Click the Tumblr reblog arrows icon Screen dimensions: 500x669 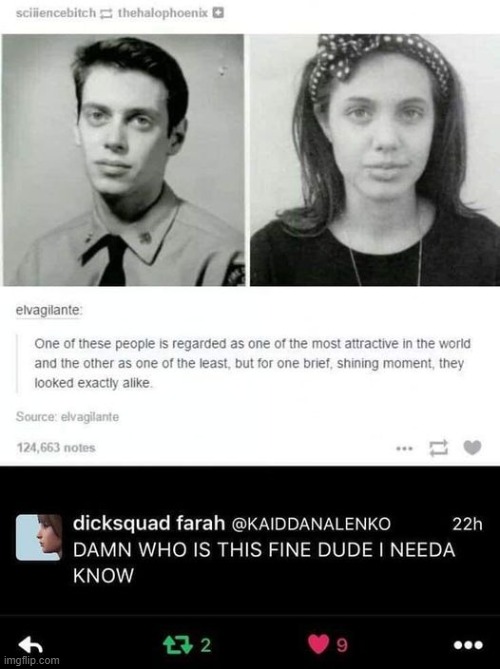[439, 448]
